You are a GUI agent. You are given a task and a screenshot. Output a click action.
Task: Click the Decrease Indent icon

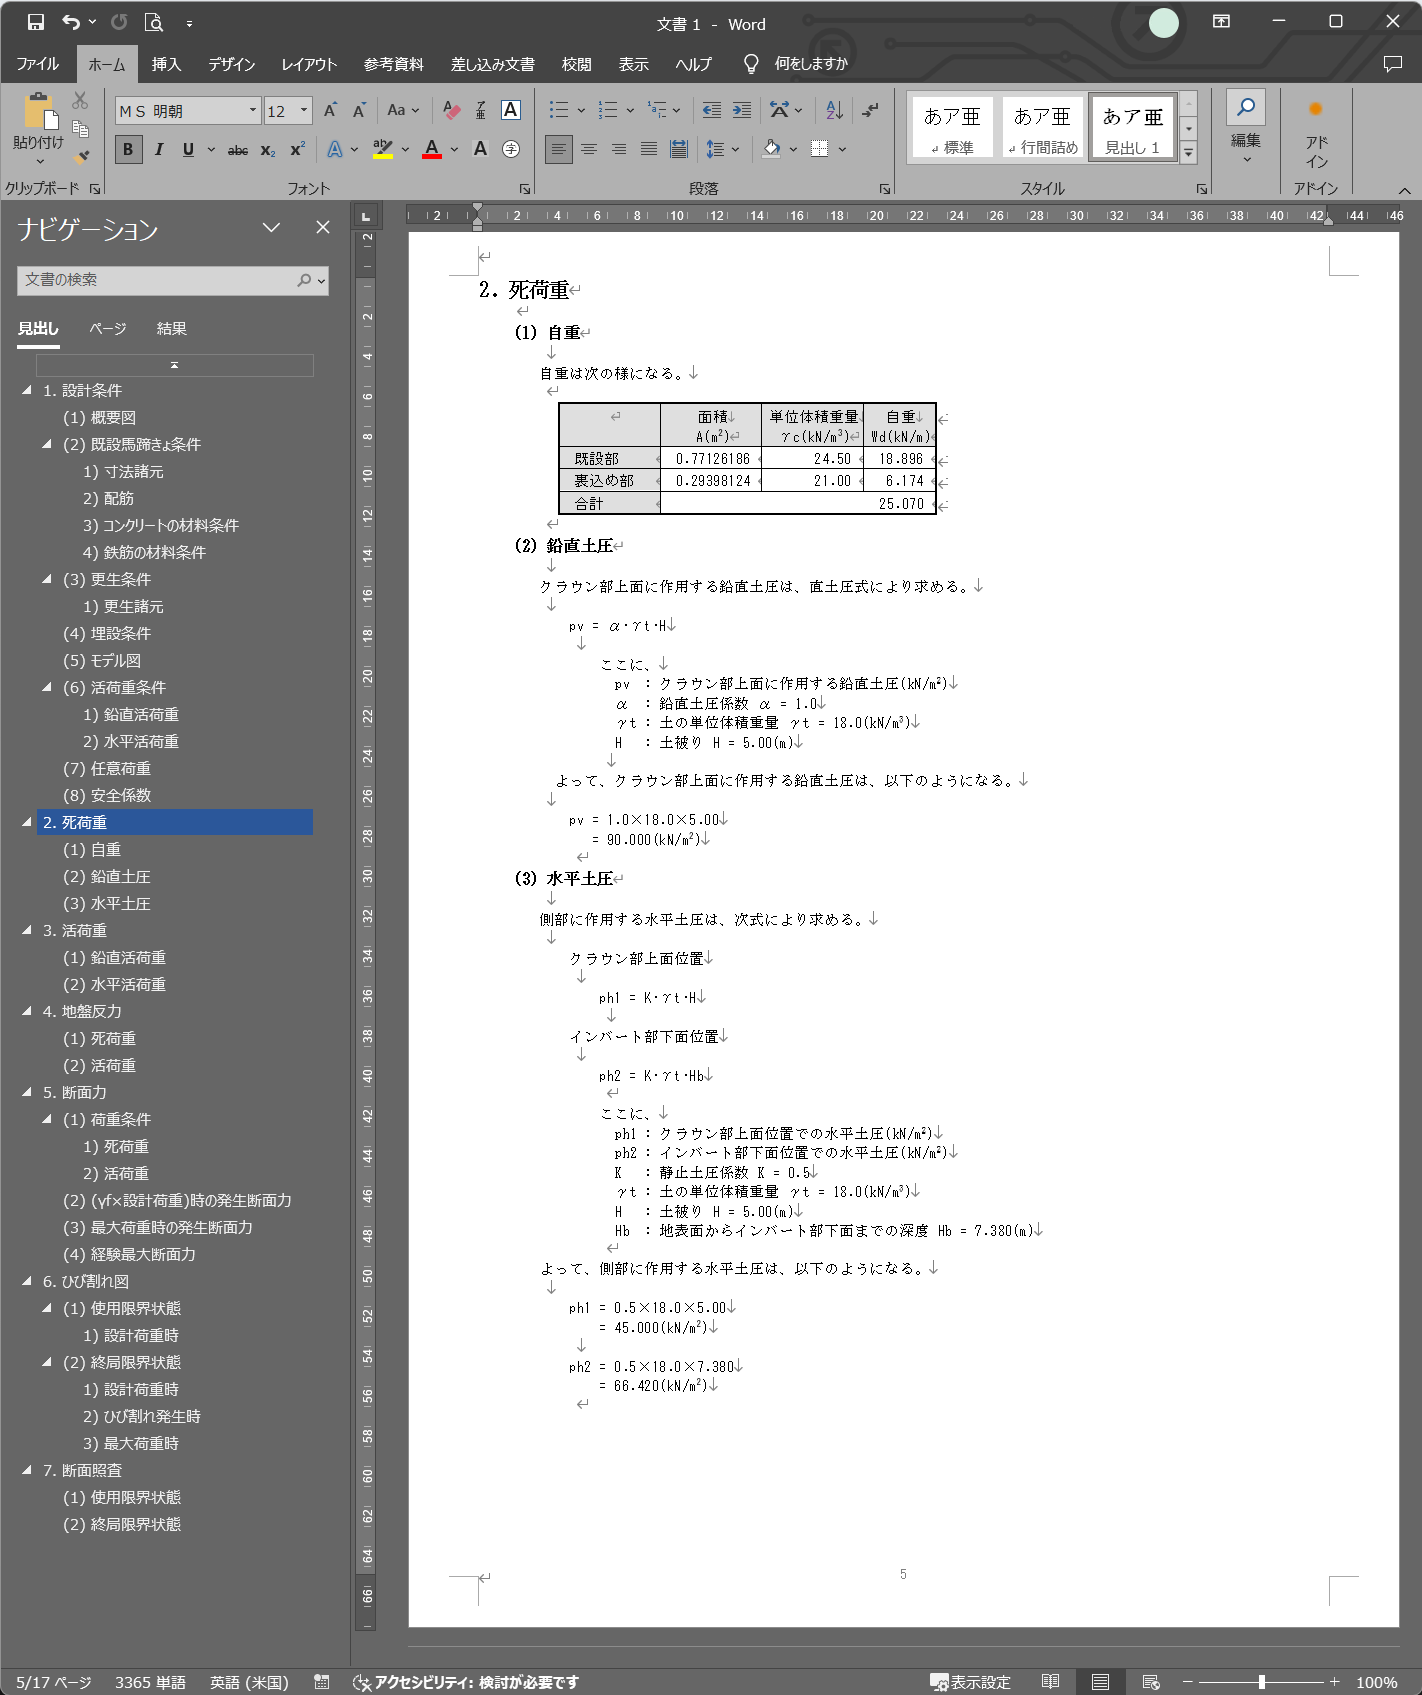point(711,110)
